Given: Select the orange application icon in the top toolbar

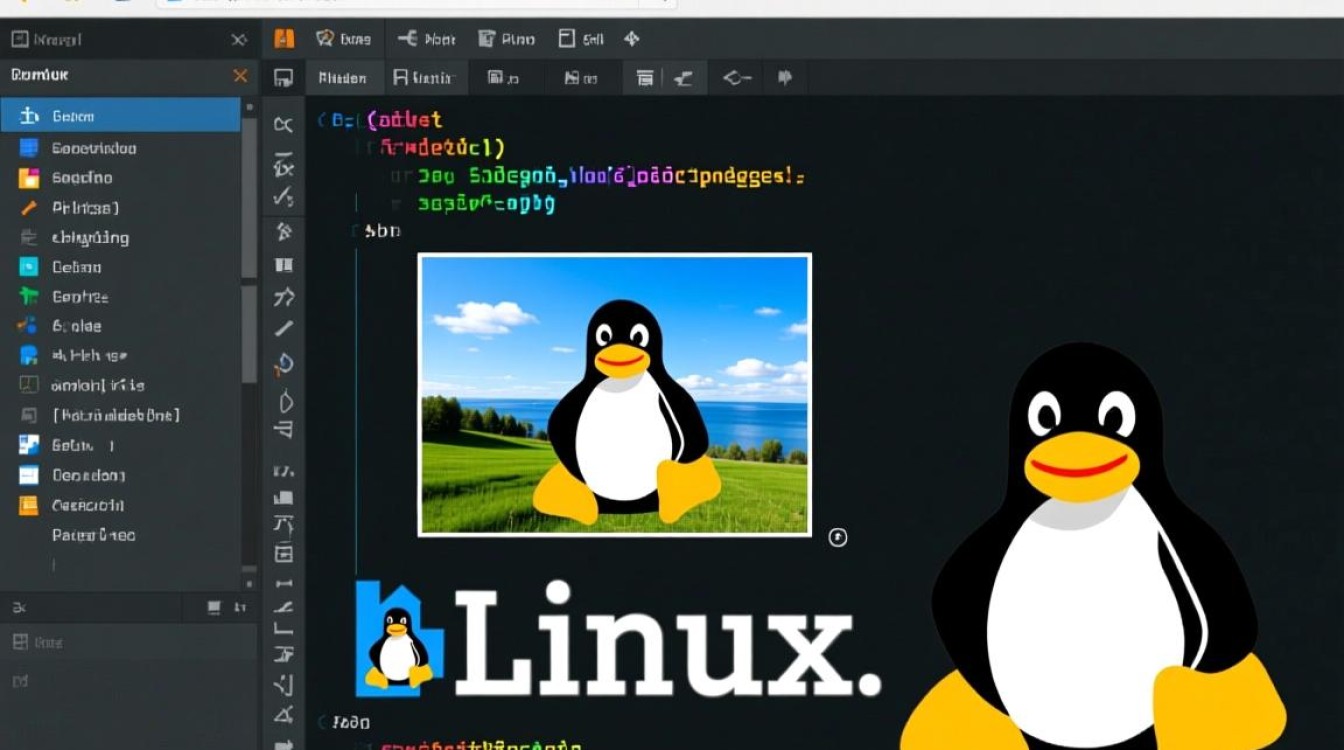Looking at the screenshot, I should (x=283, y=38).
